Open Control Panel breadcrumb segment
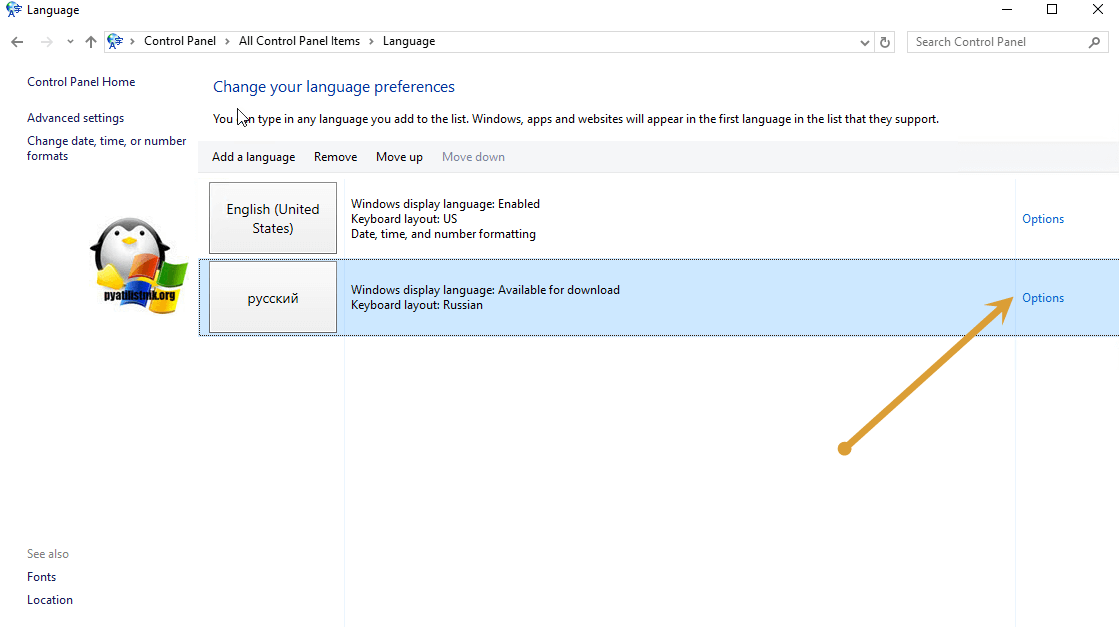The image size is (1119, 627). point(179,42)
